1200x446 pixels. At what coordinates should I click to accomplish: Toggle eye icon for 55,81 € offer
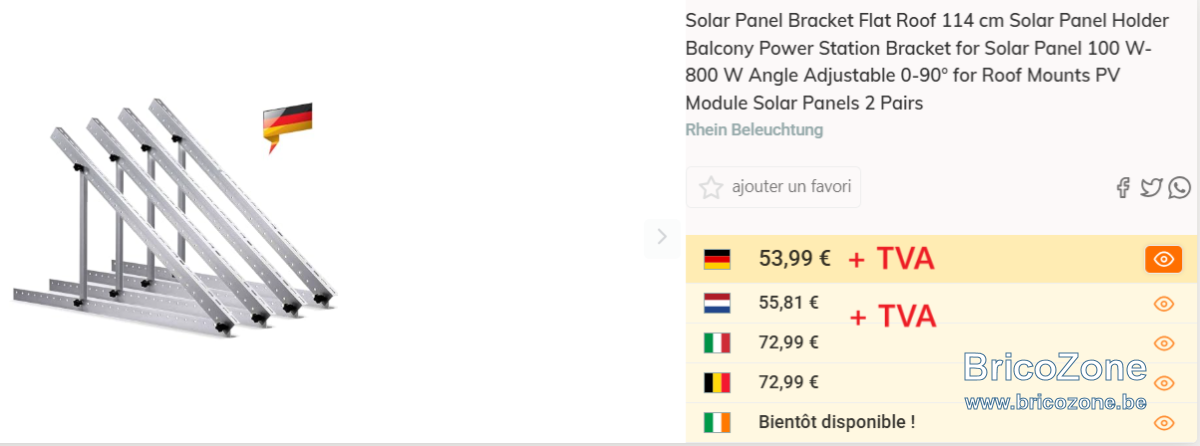1163,304
